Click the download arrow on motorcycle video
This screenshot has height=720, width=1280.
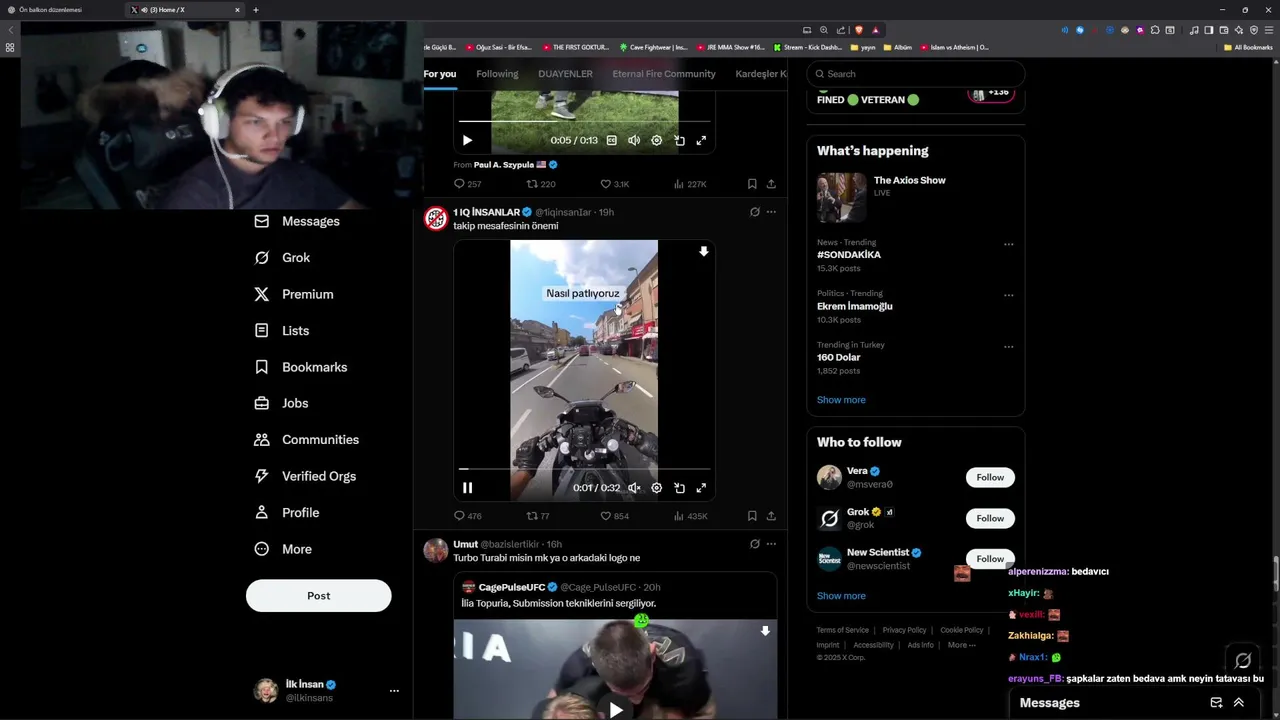703,252
